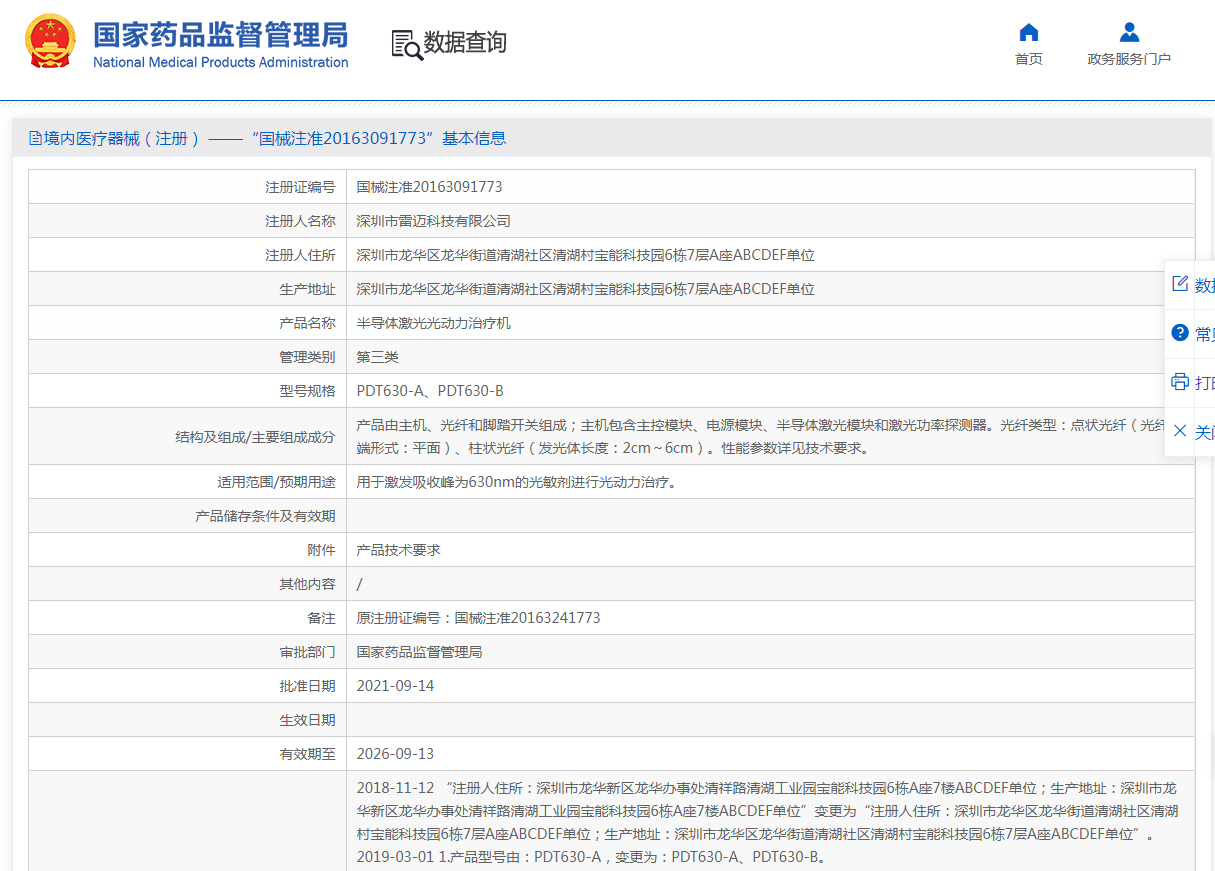Viewport: 1215px width, 871px height.
Task: Click the 有效期至 label cell
Action: [x=187, y=754]
